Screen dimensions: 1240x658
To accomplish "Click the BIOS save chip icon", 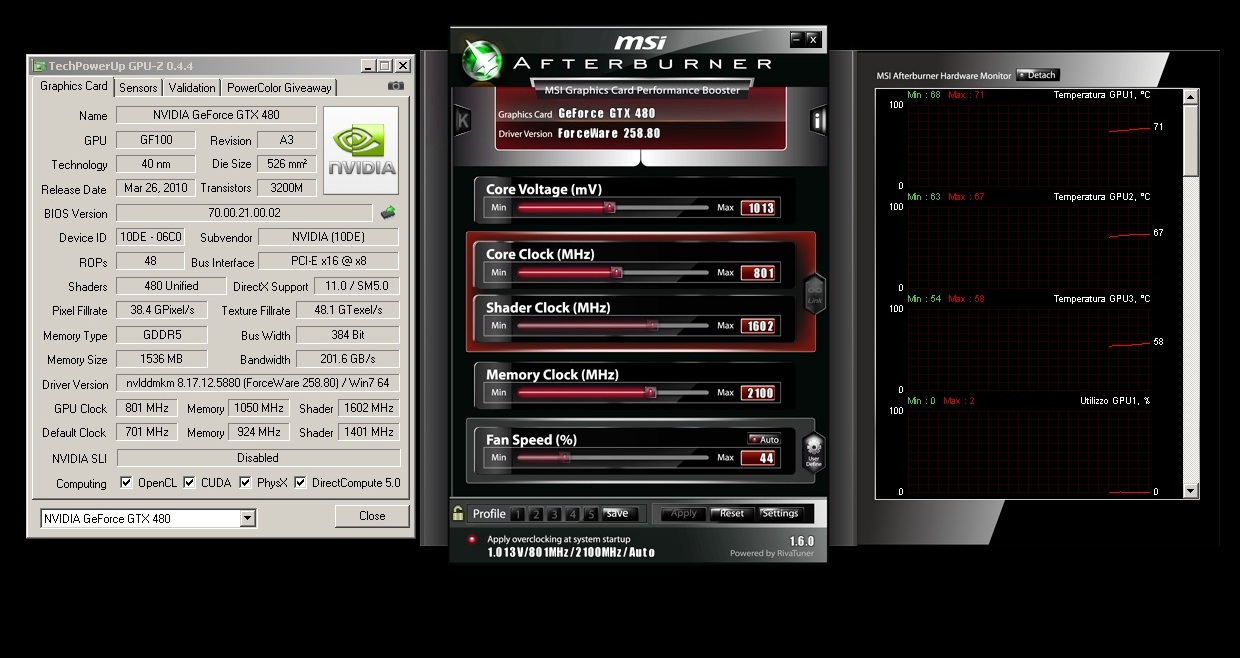I will [x=388, y=213].
